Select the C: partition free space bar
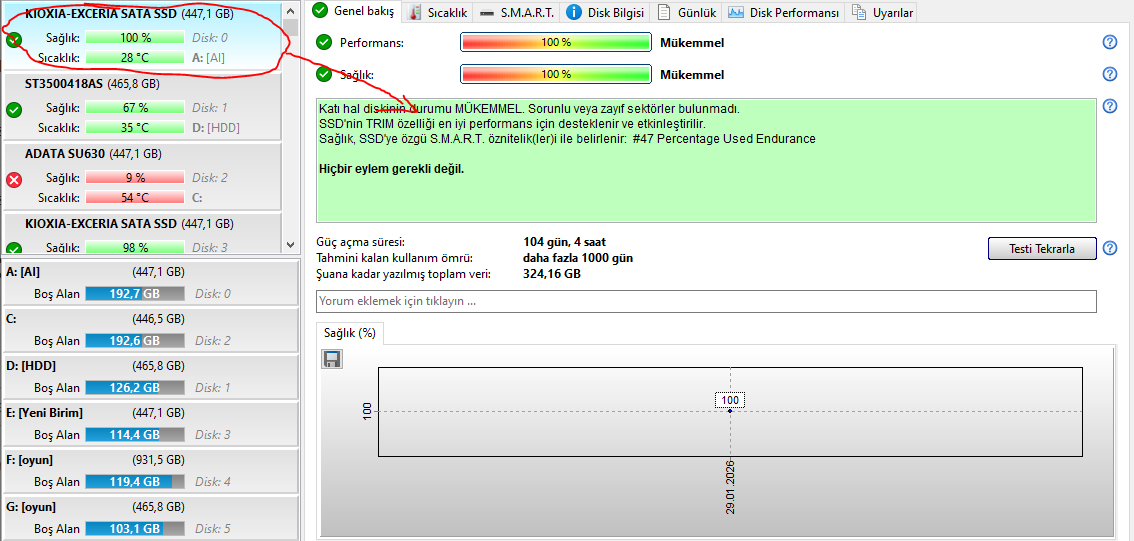 pyautogui.click(x=134, y=340)
